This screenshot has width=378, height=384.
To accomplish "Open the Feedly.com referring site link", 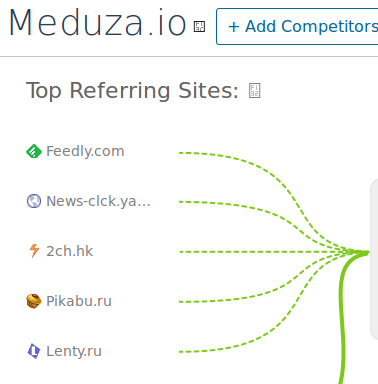I will coord(85,151).
